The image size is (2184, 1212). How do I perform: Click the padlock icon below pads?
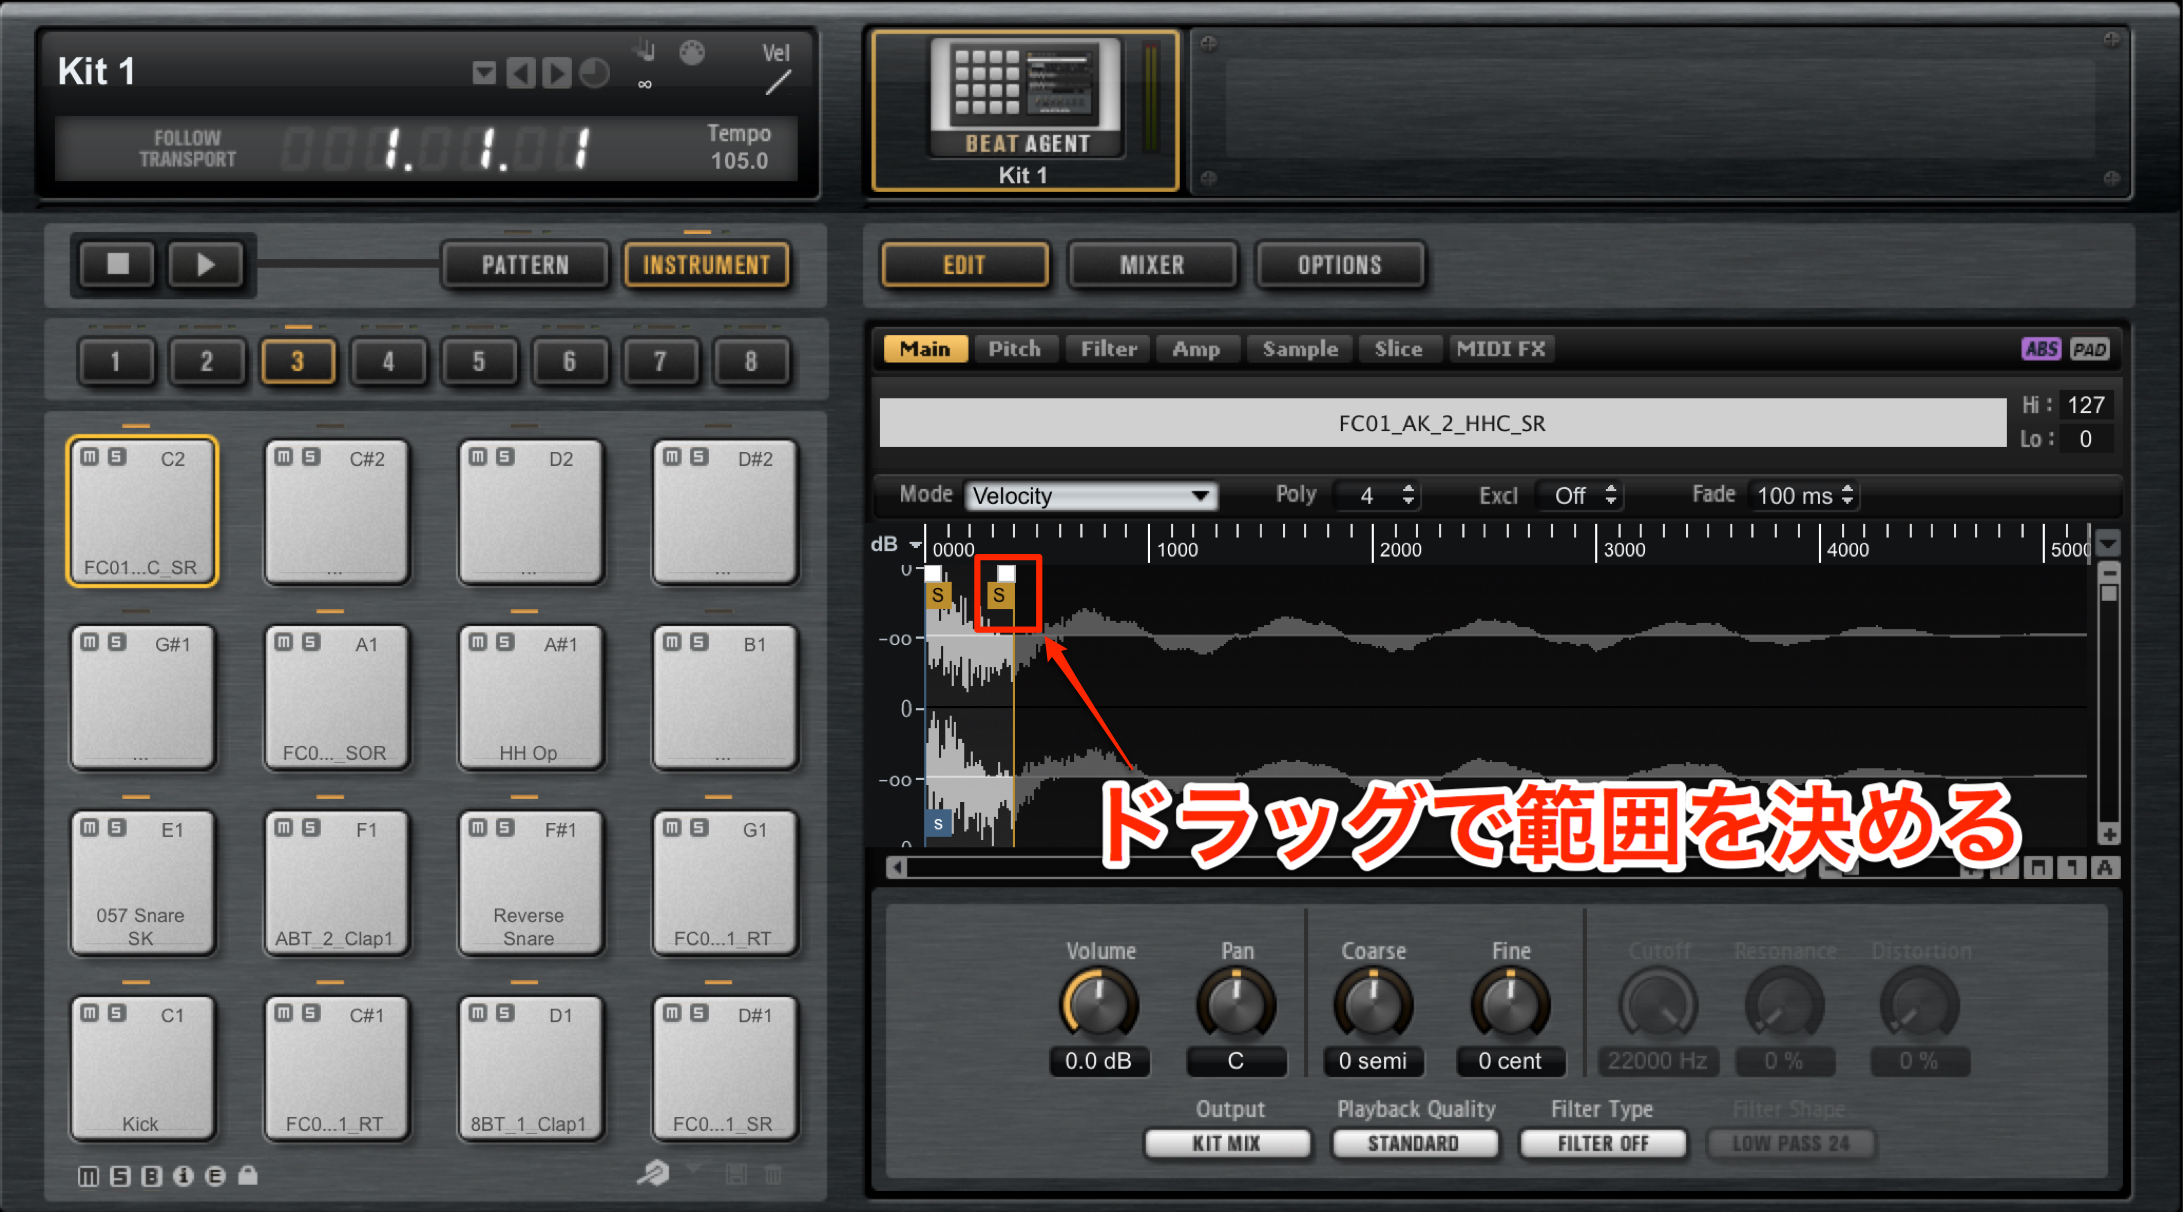[248, 1175]
